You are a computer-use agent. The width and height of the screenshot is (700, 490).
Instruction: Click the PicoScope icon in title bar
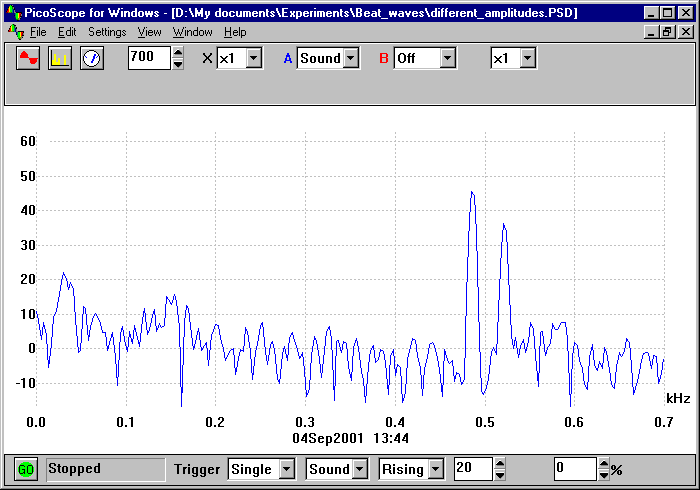coord(13,13)
